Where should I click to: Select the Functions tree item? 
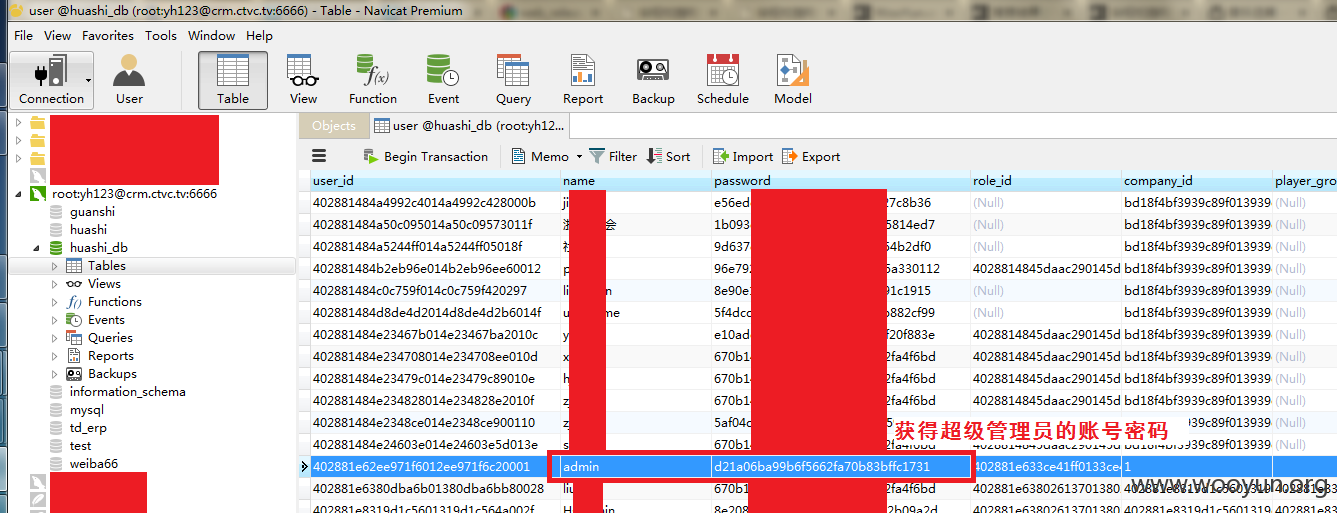coord(114,302)
